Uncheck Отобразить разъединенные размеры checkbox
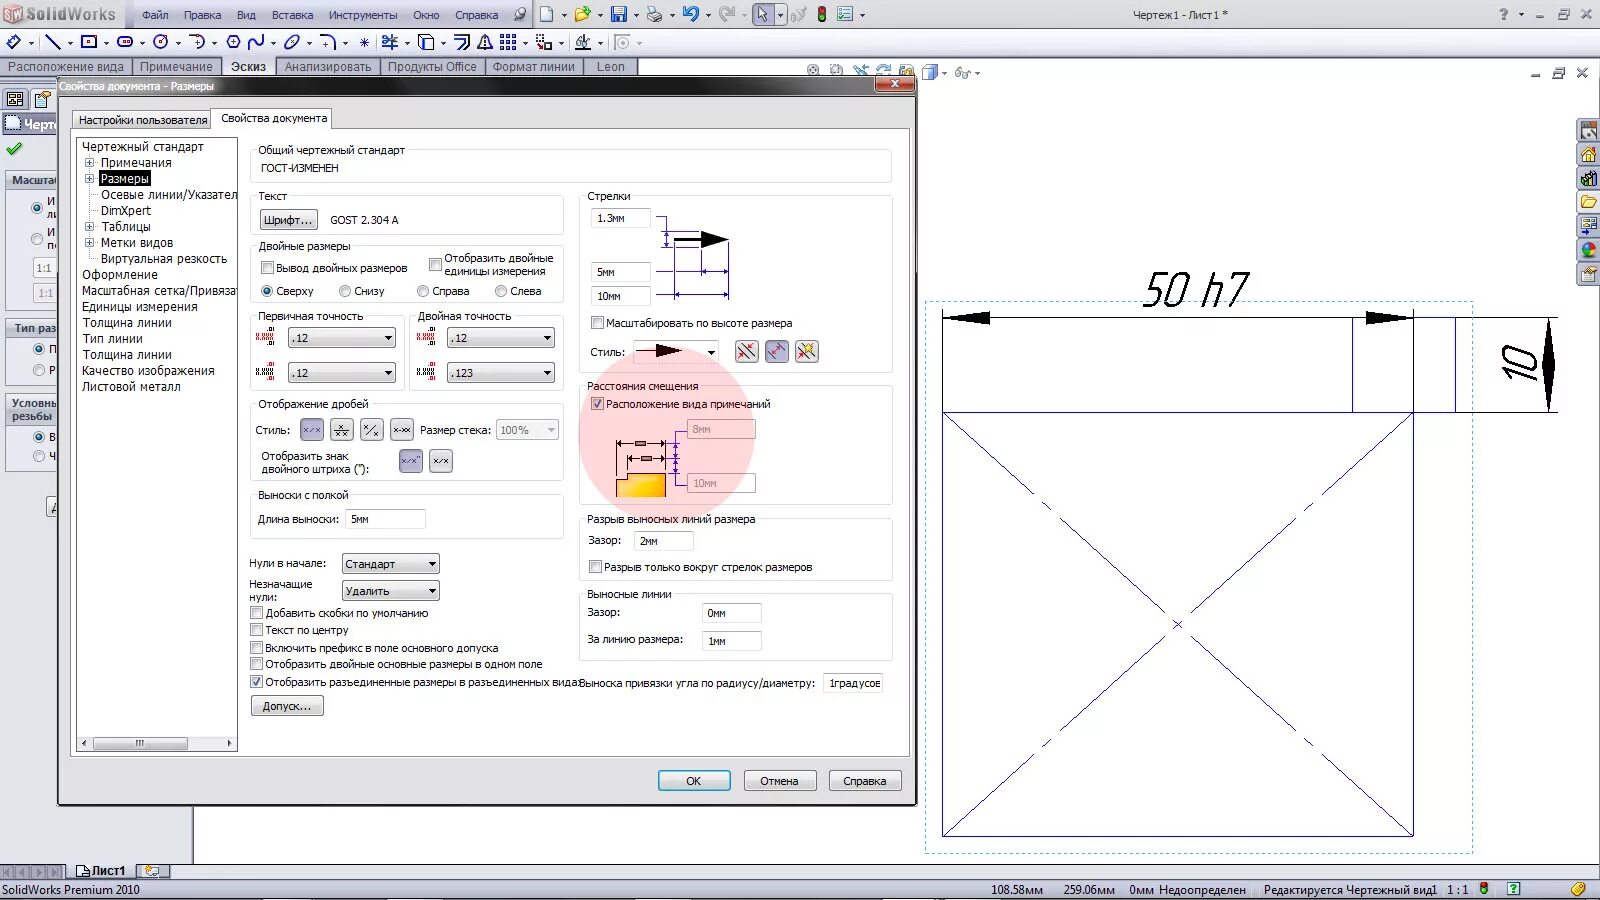The width and height of the screenshot is (1600, 900). [257, 682]
